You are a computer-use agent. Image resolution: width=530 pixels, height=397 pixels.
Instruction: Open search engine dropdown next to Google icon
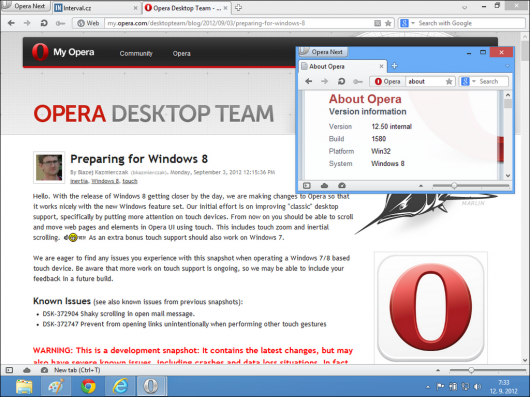click(413, 23)
